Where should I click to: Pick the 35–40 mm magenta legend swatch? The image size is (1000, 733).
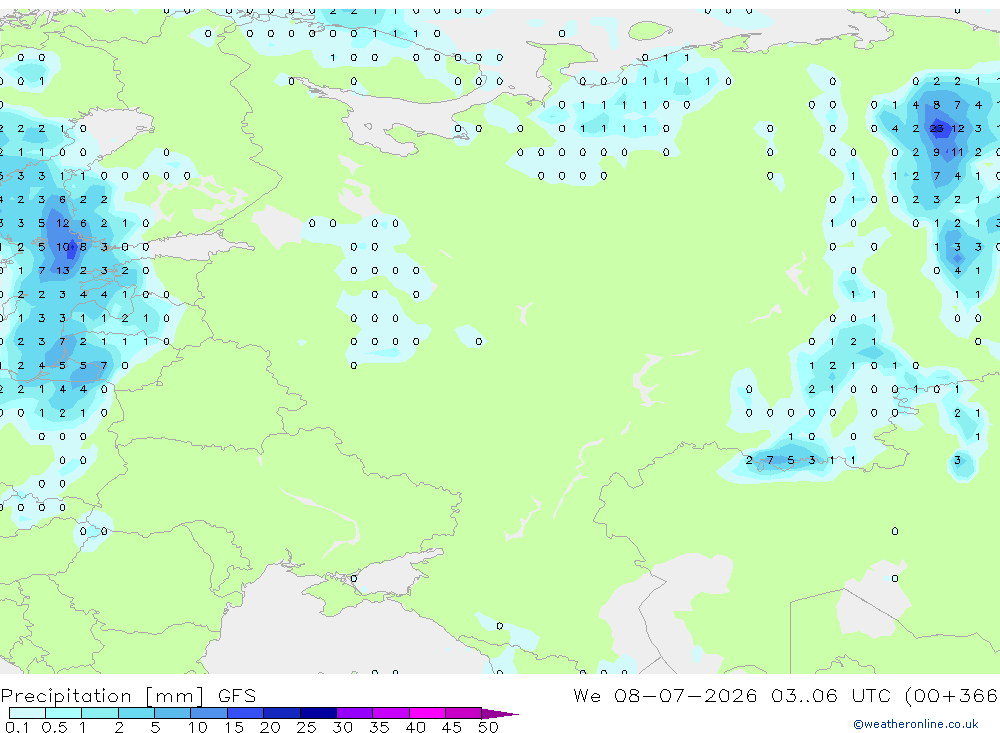[390, 713]
